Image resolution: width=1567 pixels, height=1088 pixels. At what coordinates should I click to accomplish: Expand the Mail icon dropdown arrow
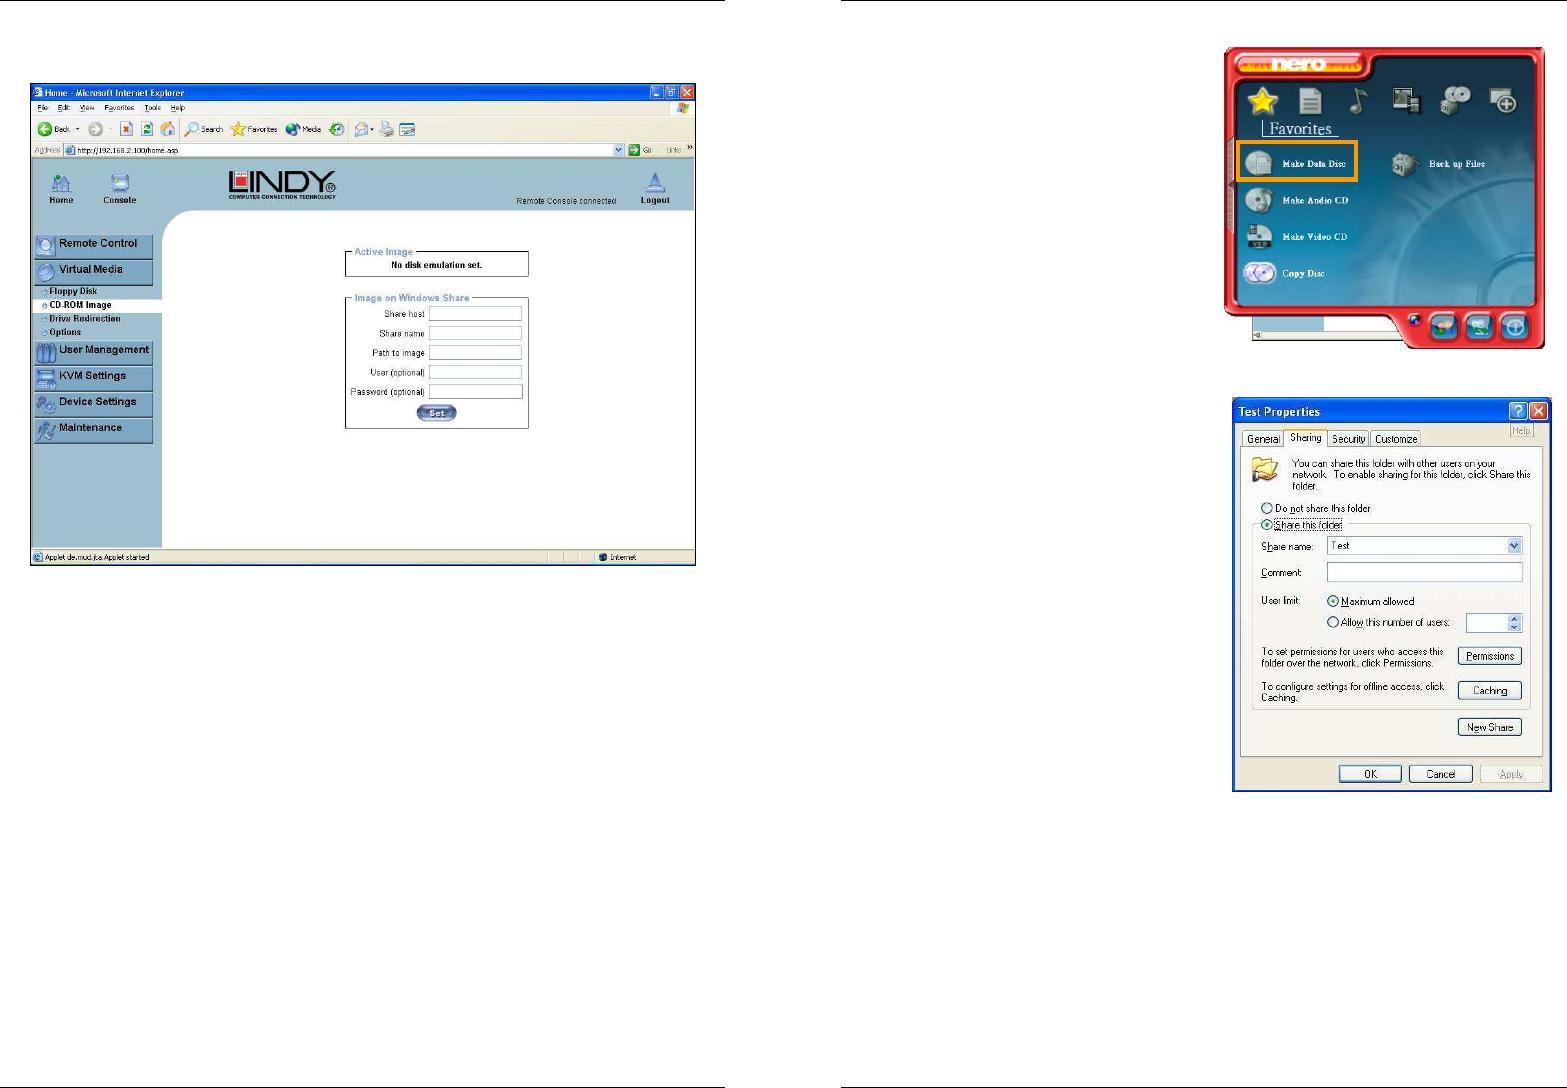[x=372, y=129]
